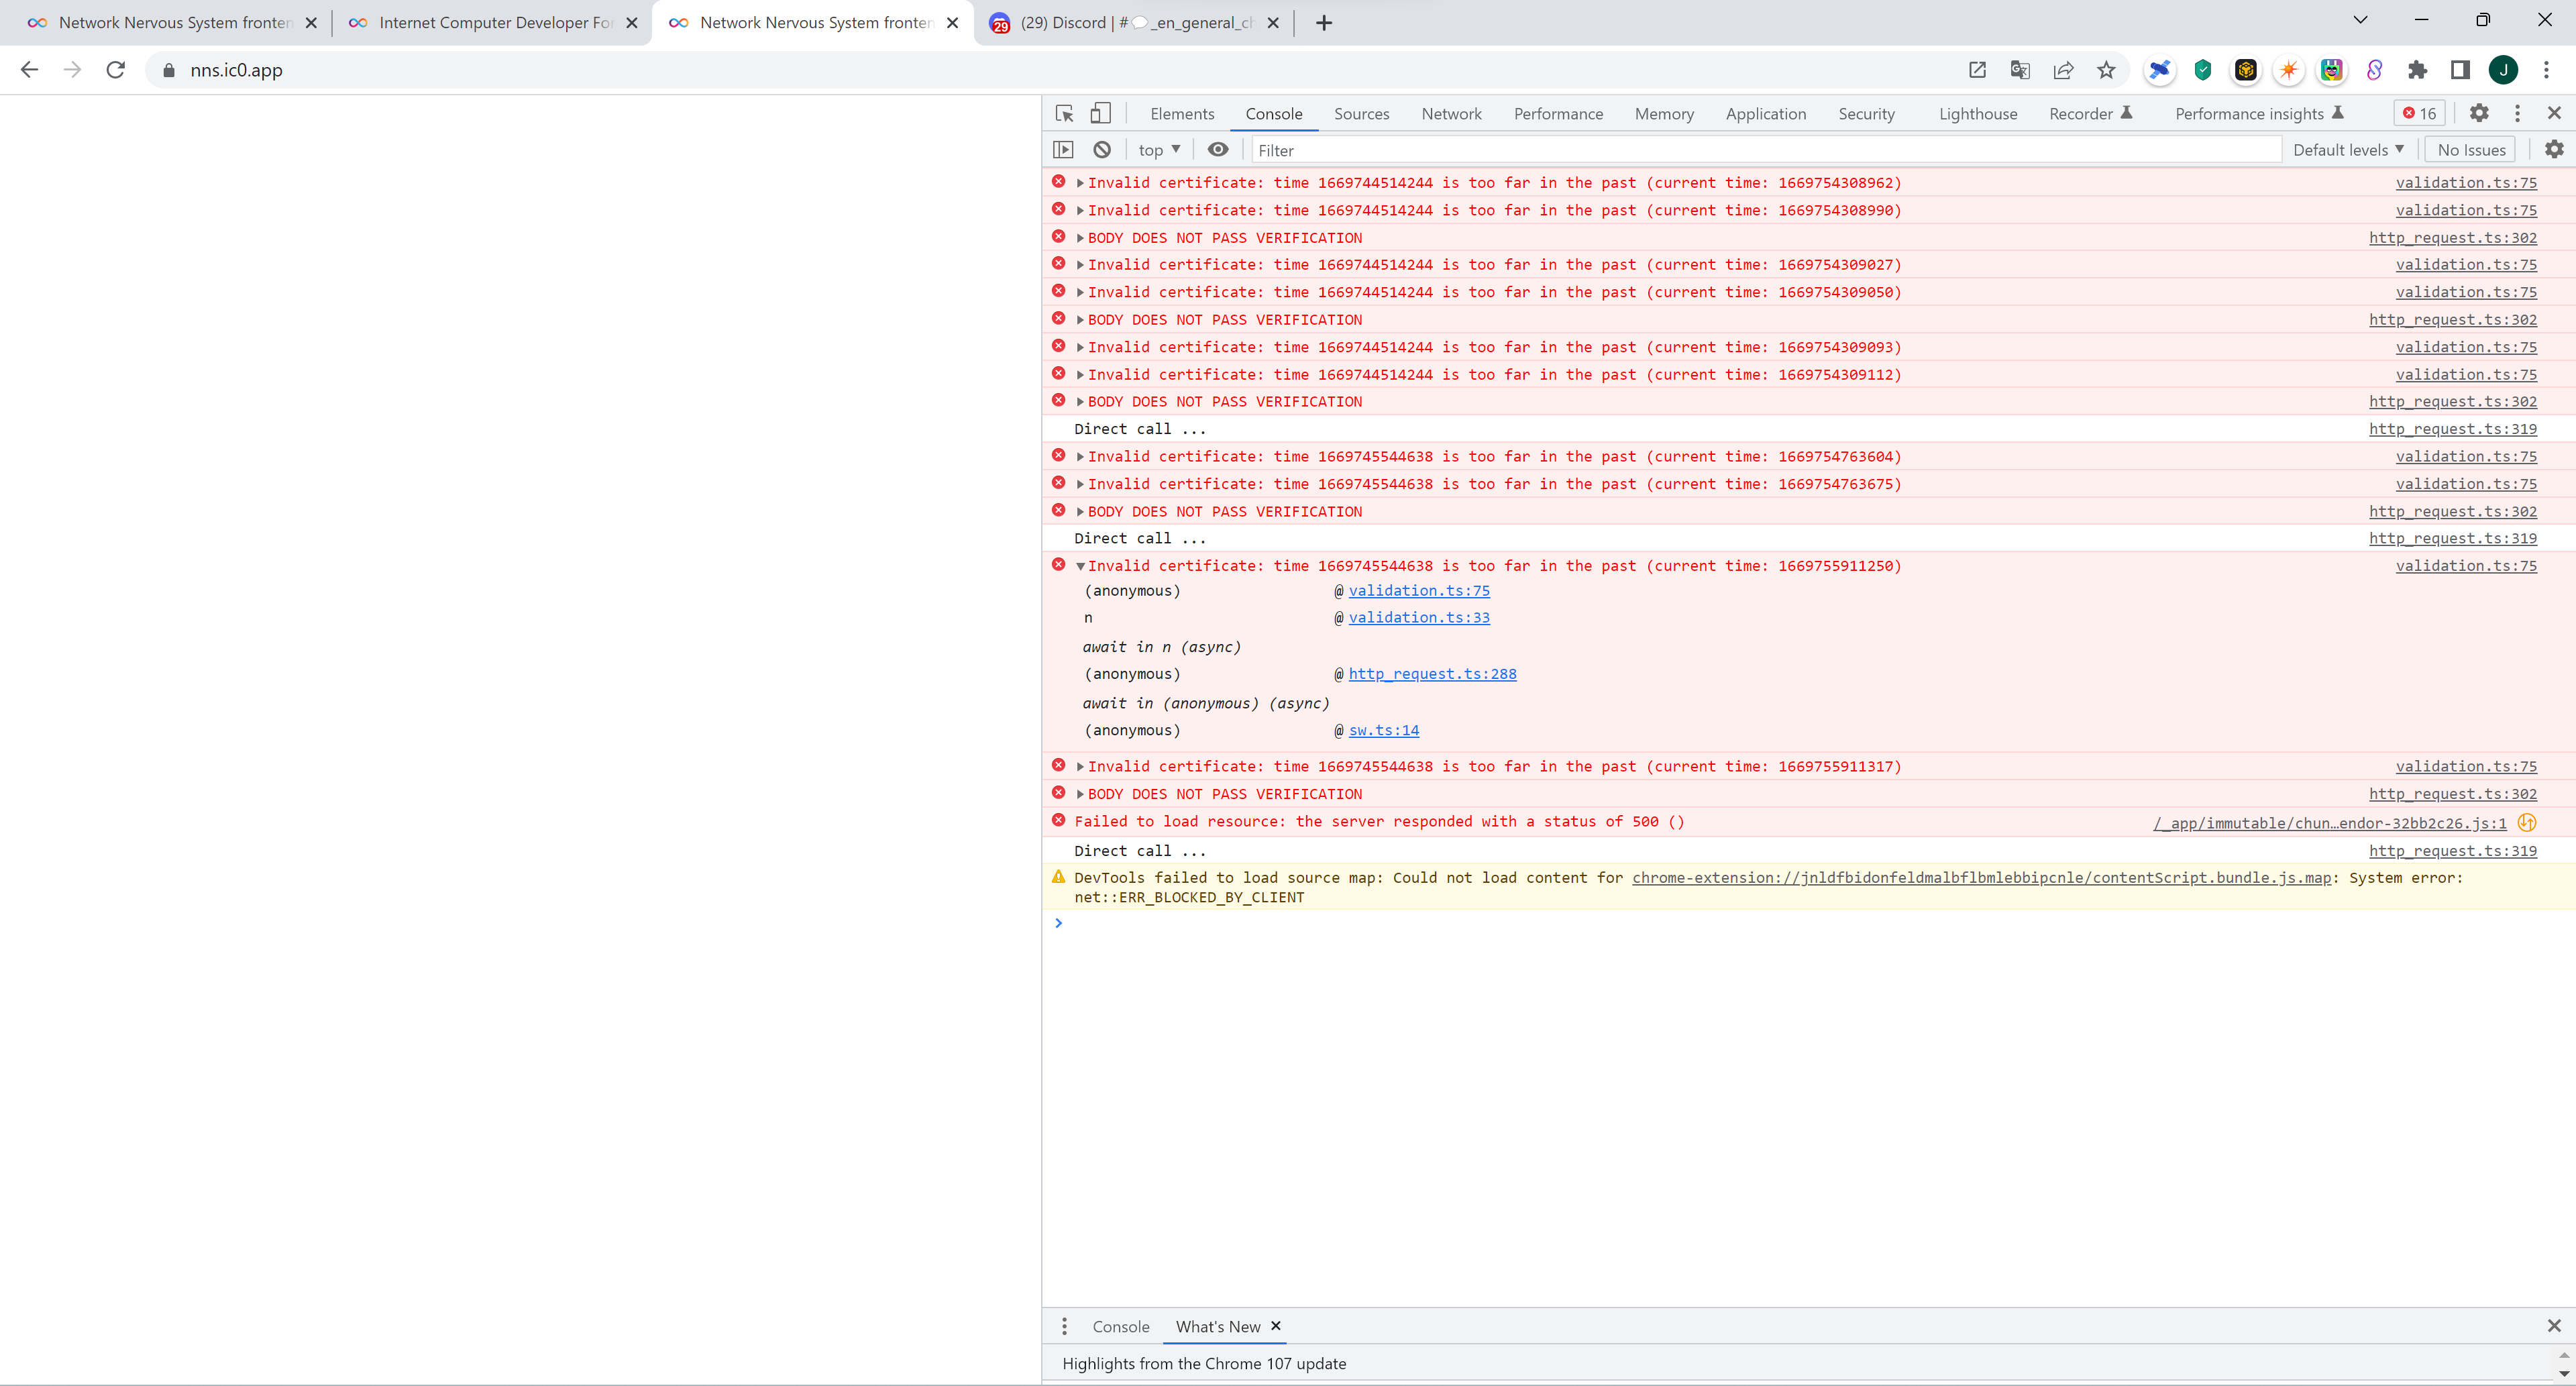Show the console sidebar panel icon
The width and height of the screenshot is (2576, 1386).
(1063, 149)
